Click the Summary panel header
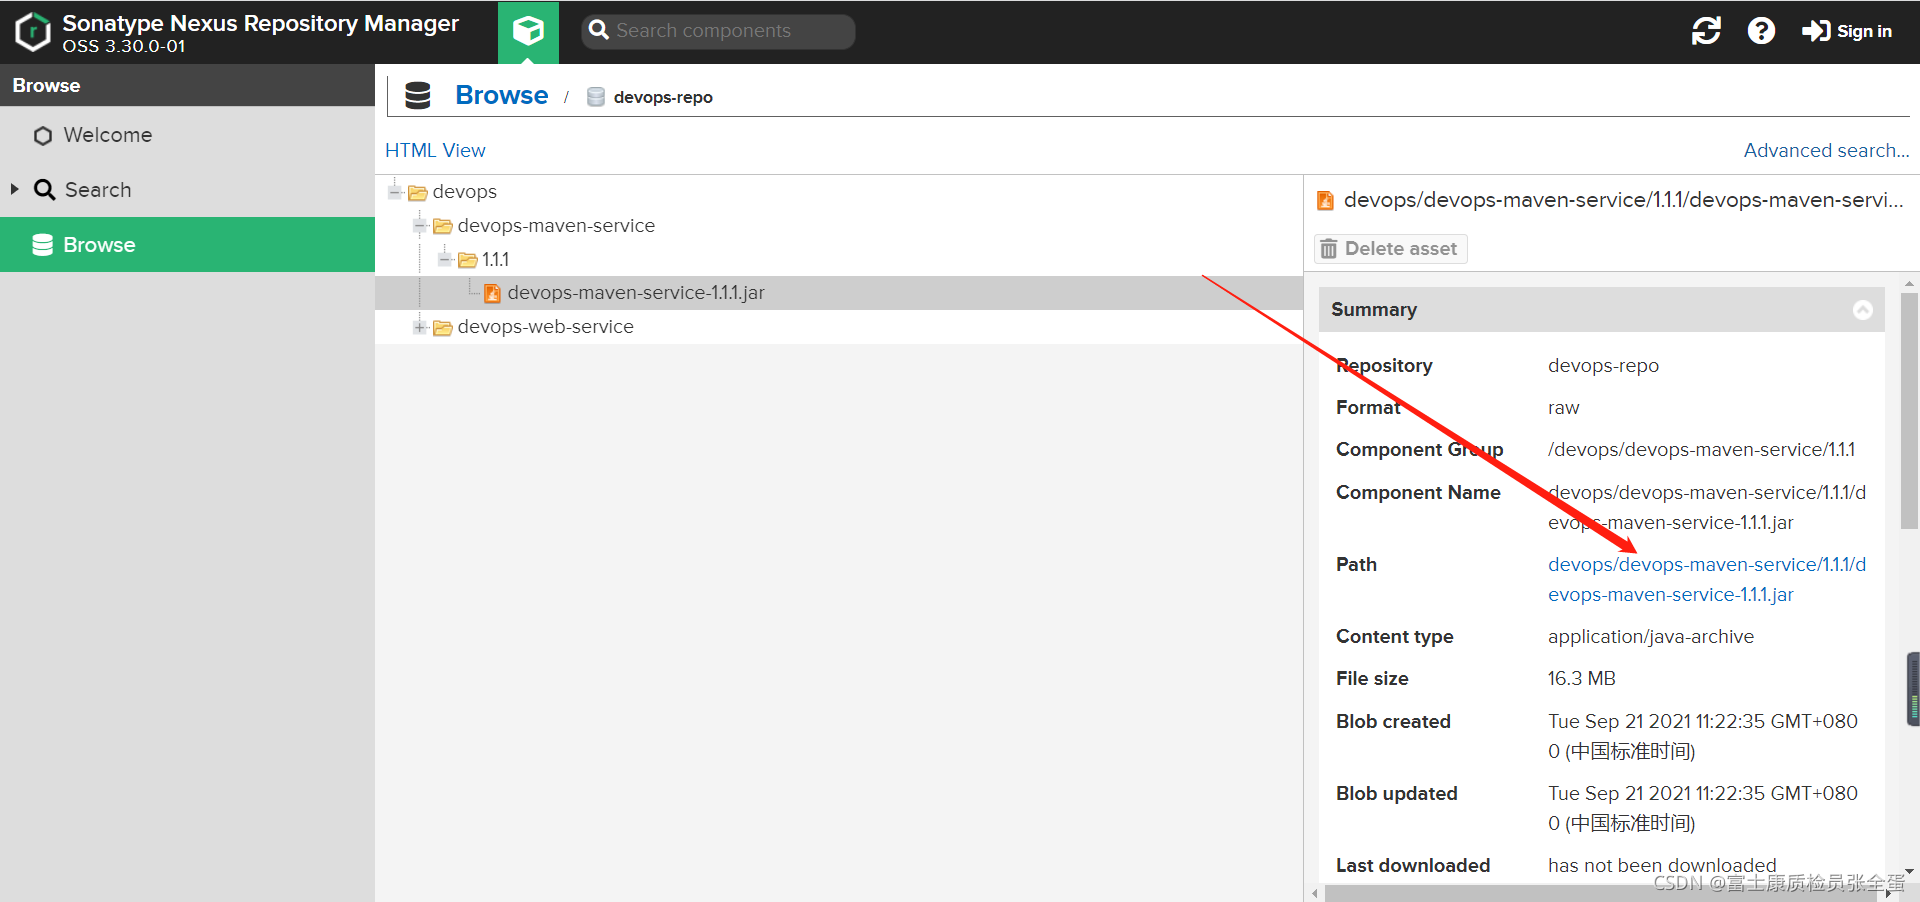1920x902 pixels. point(1602,310)
